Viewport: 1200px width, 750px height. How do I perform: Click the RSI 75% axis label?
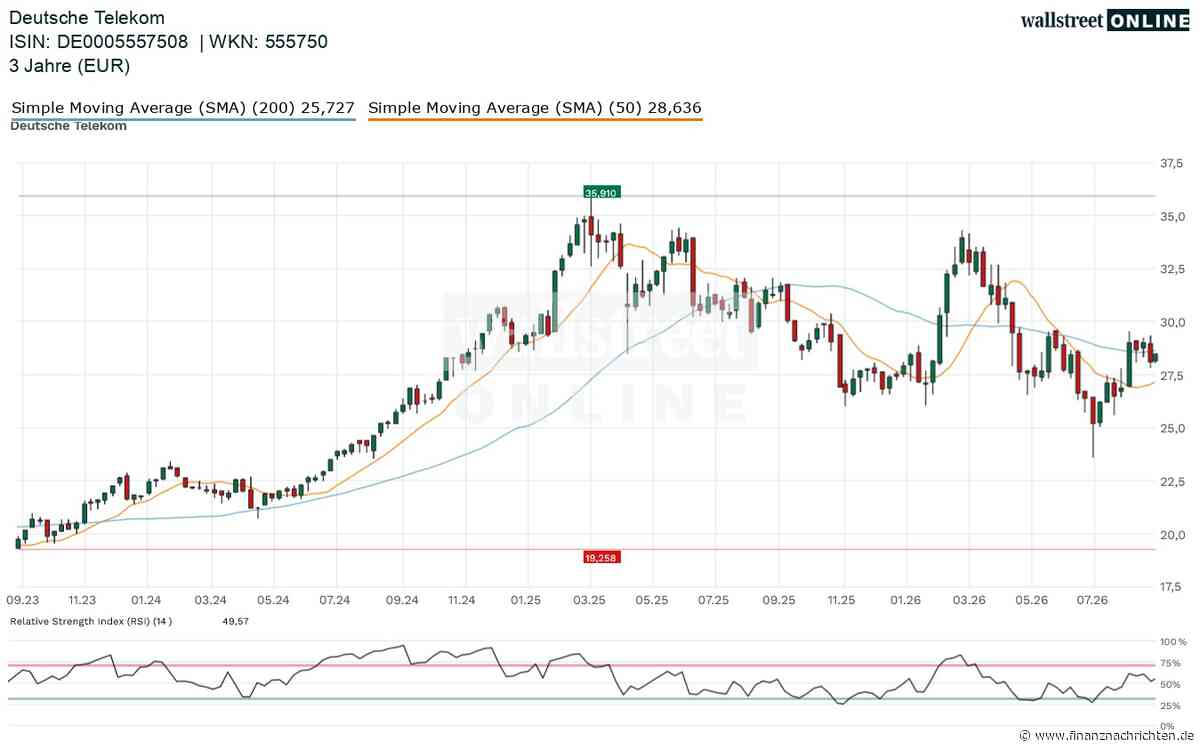coord(1169,663)
